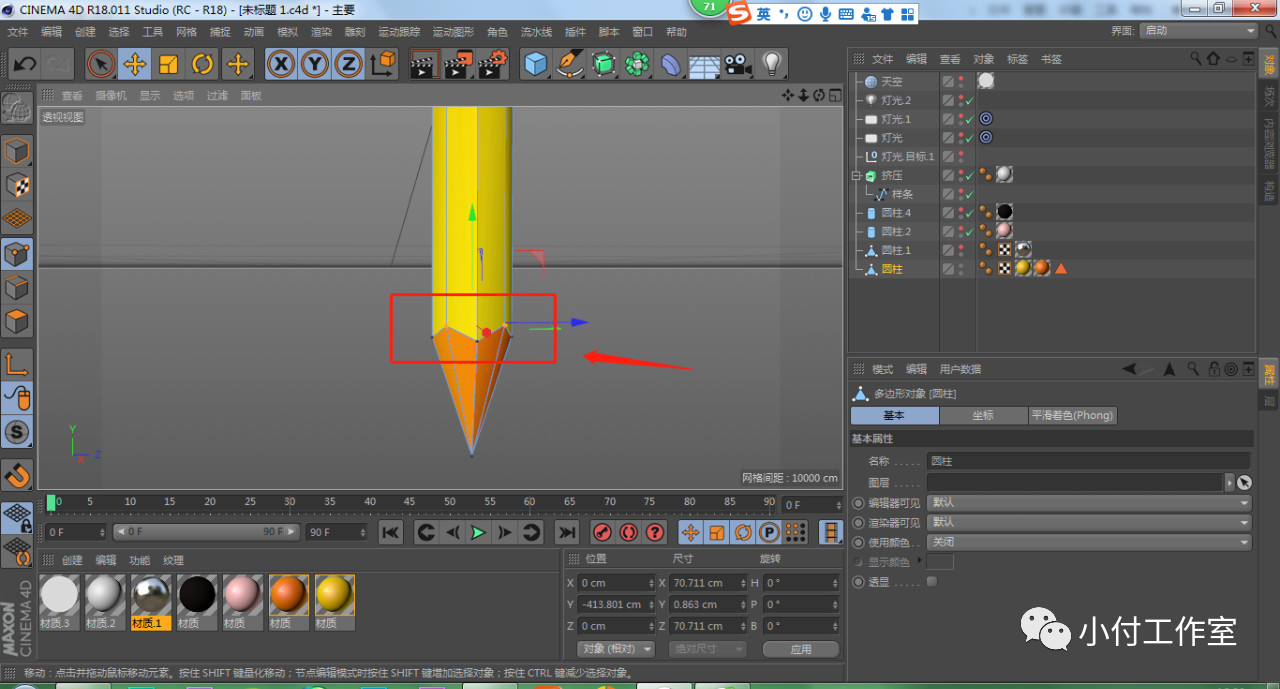
Task: Click the cube primitive object icon
Action: pos(537,65)
